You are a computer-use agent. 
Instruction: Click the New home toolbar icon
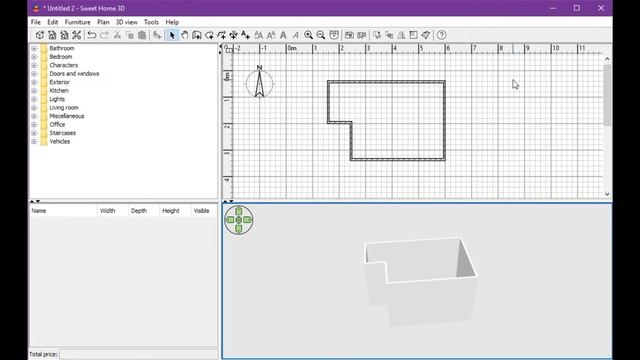pyautogui.click(x=40, y=35)
